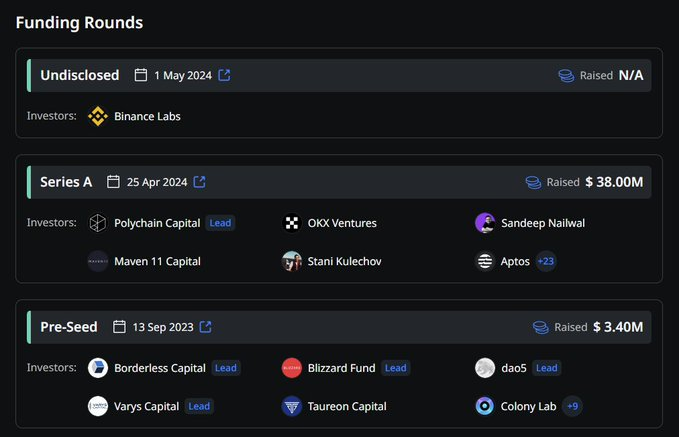Image resolution: width=679 pixels, height=437 pixels.
Task: Click the Aptos logo
Action: [x=485, y=261]
